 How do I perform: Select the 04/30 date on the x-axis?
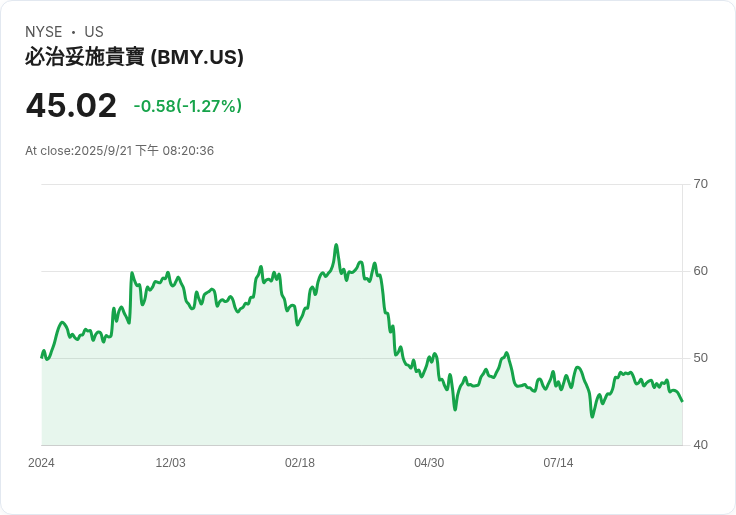point(429,463)
